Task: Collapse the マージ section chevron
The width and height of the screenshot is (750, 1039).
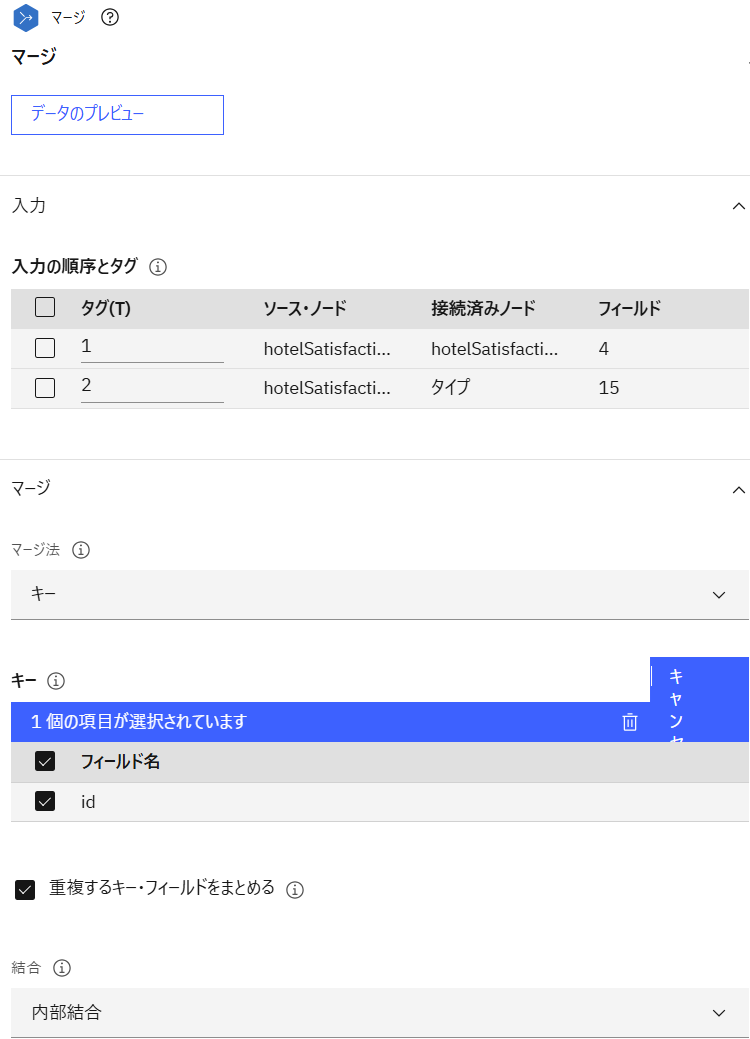Action: (x=738, y=490)
